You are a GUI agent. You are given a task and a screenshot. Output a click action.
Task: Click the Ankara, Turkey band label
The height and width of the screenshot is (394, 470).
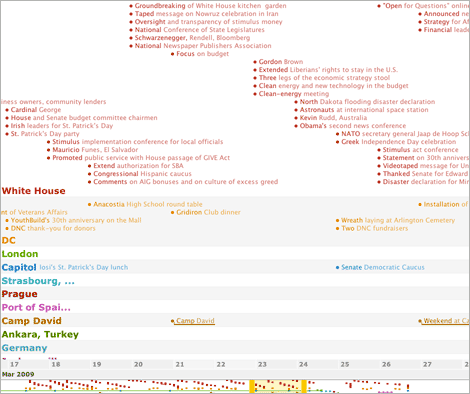(x=40, y=334)
